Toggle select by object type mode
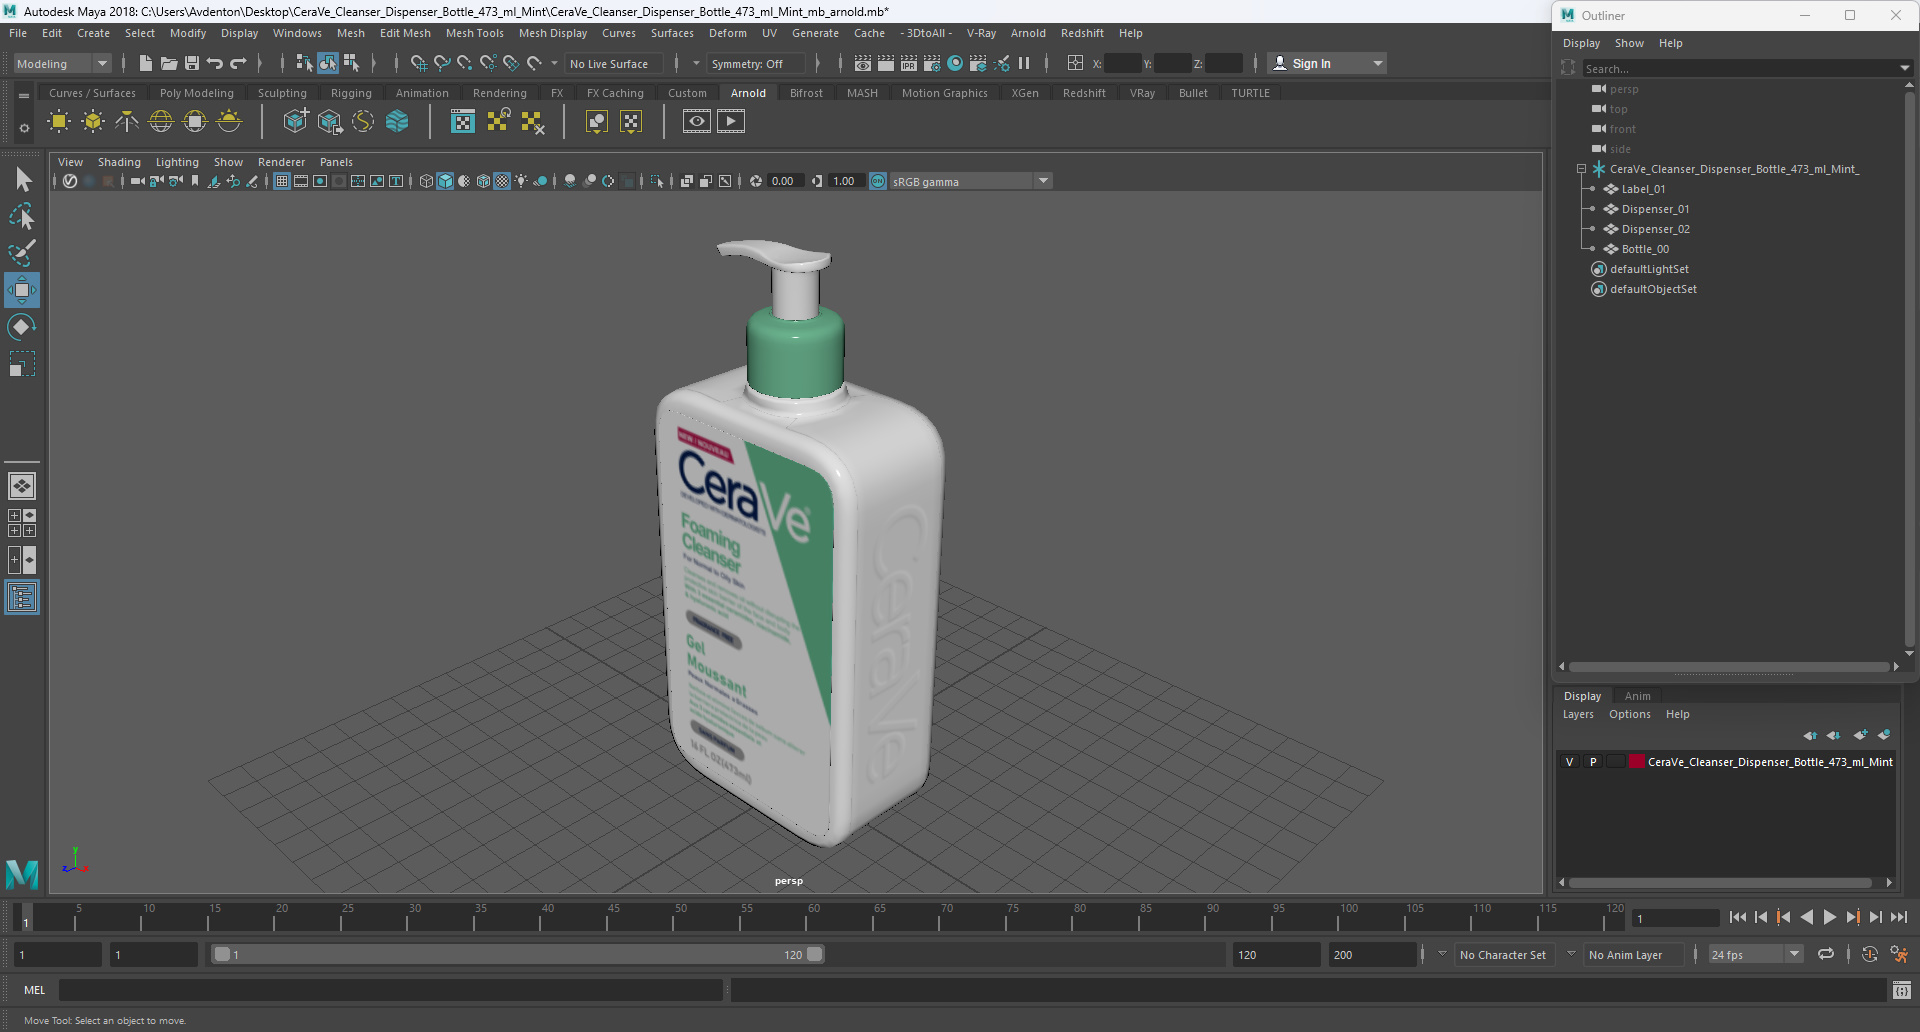The image size is (1920, 1032). [328, 63]
